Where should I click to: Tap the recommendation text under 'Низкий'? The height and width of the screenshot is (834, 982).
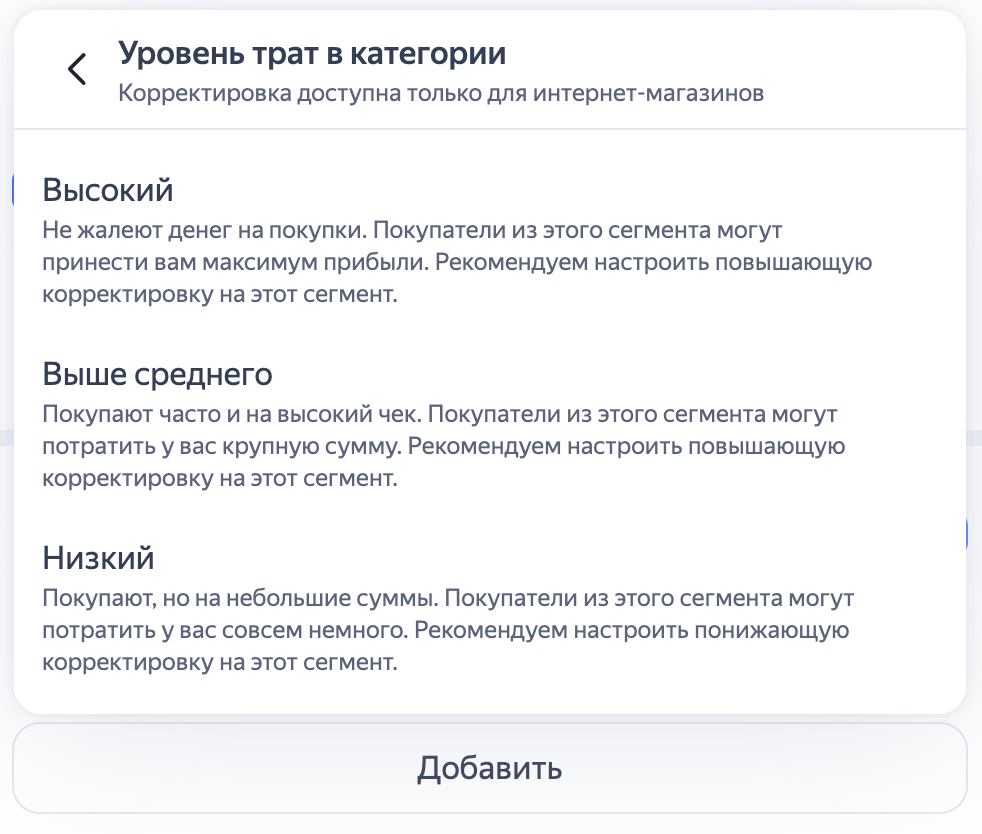point(445,630)
